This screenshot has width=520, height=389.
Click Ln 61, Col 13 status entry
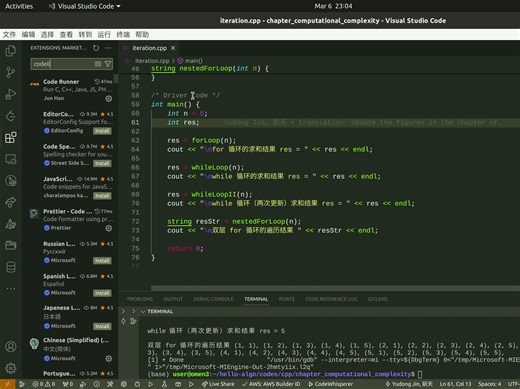point(455,384)
